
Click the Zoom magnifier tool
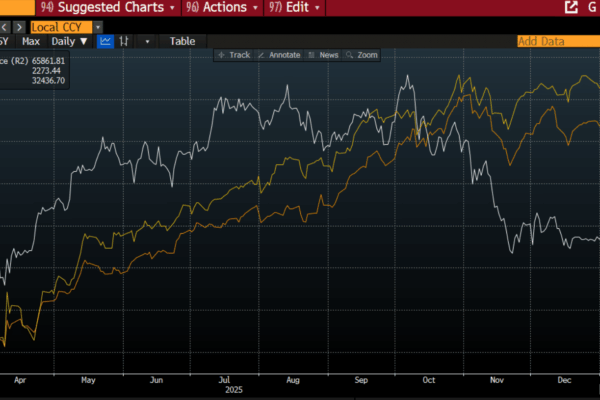tap(361, 55)
